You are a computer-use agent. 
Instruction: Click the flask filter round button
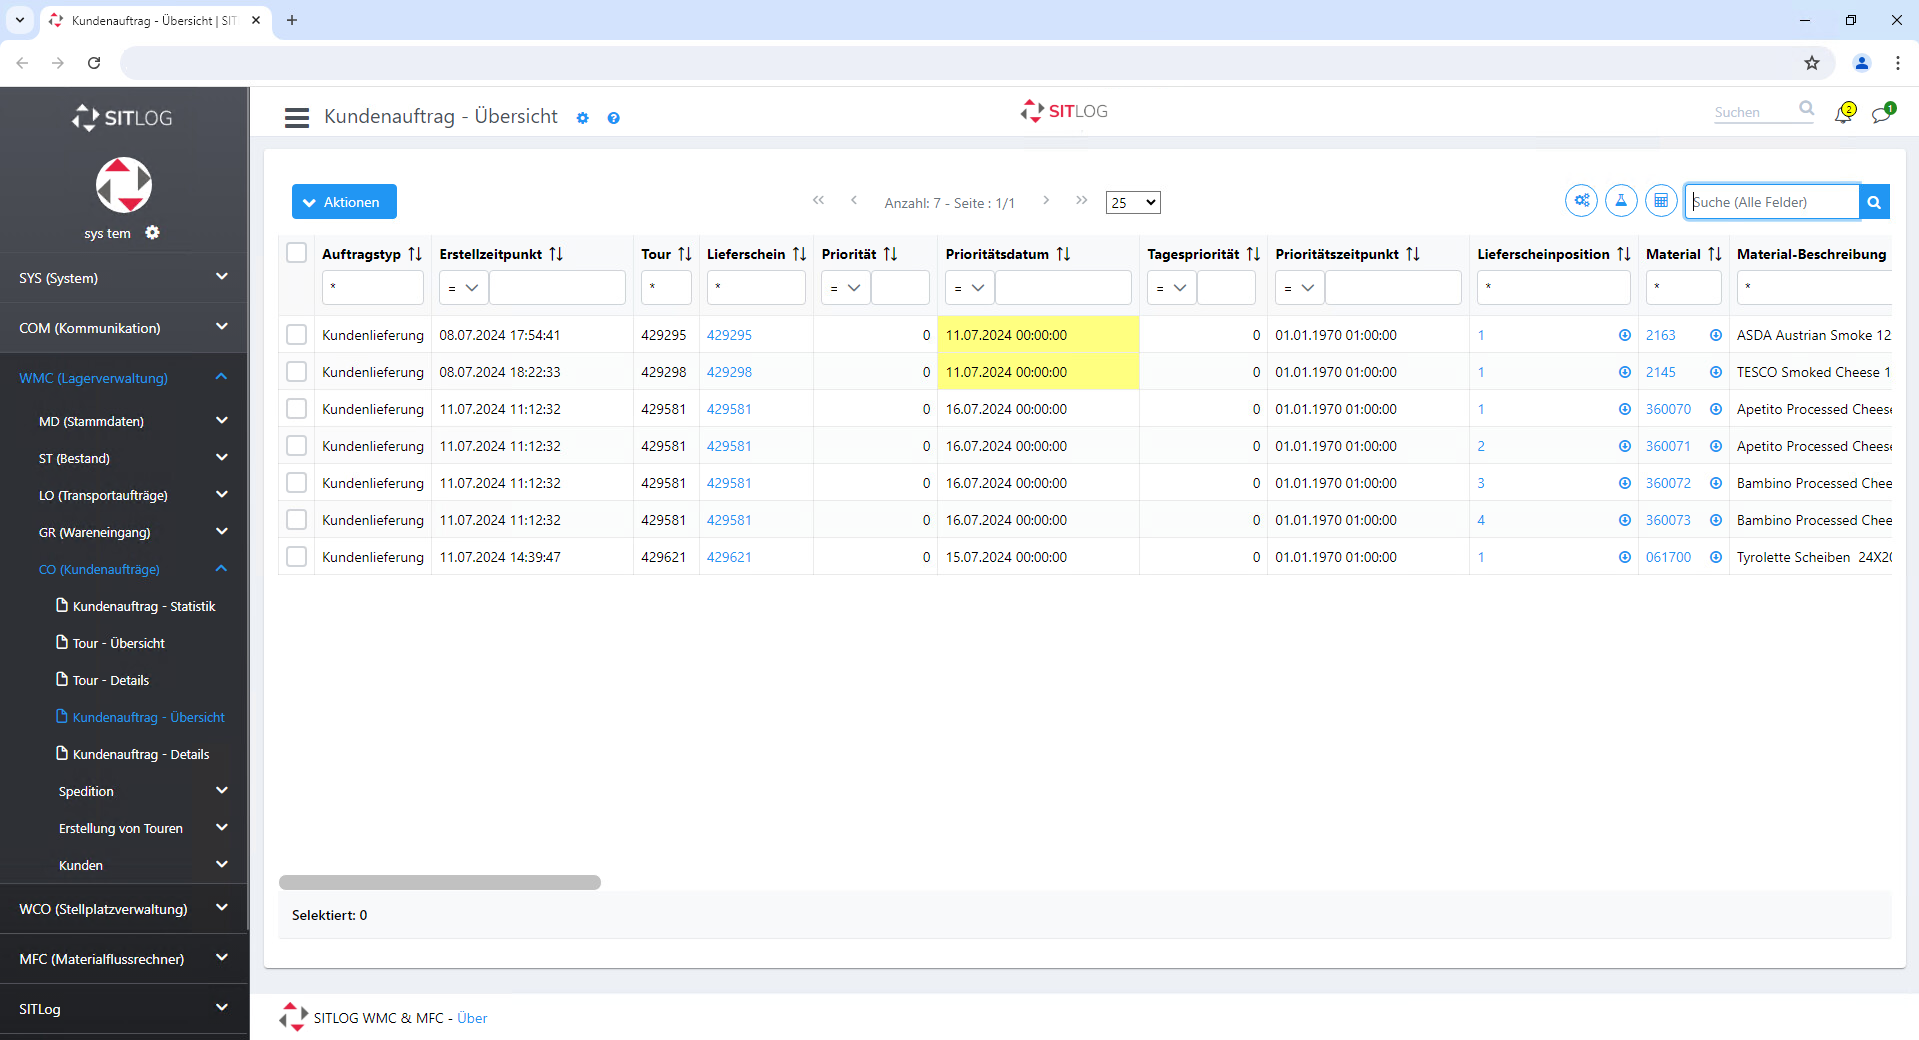click(x=1621, y=201)
